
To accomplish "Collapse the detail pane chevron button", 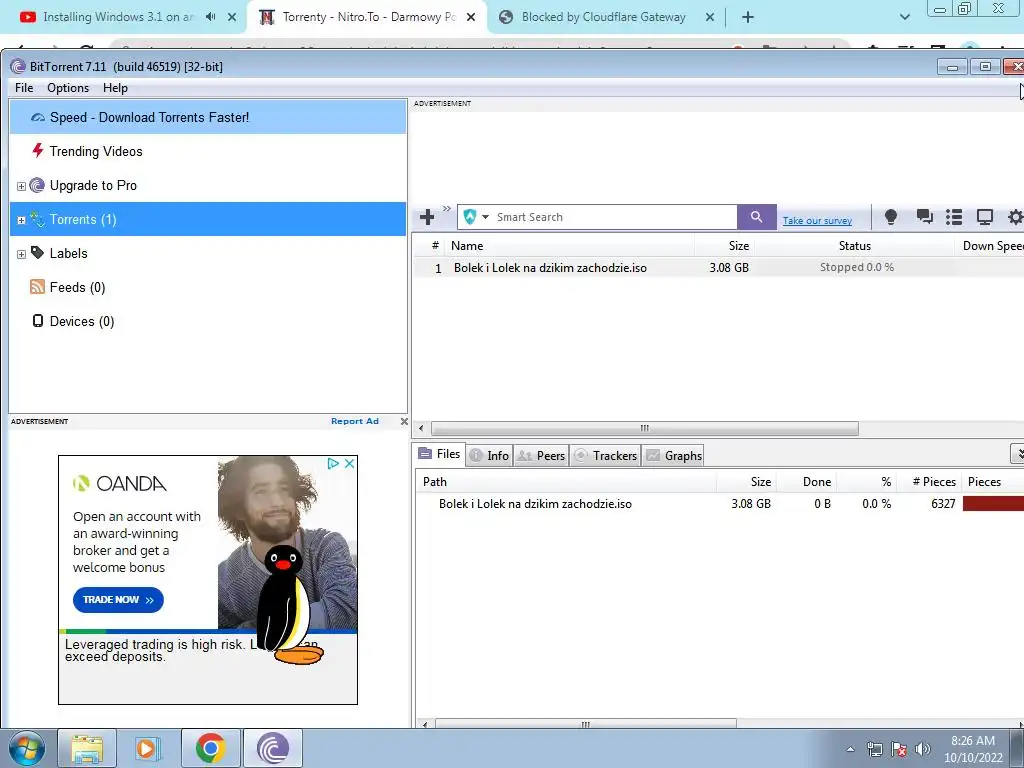I will click(x=1017, y=453).
